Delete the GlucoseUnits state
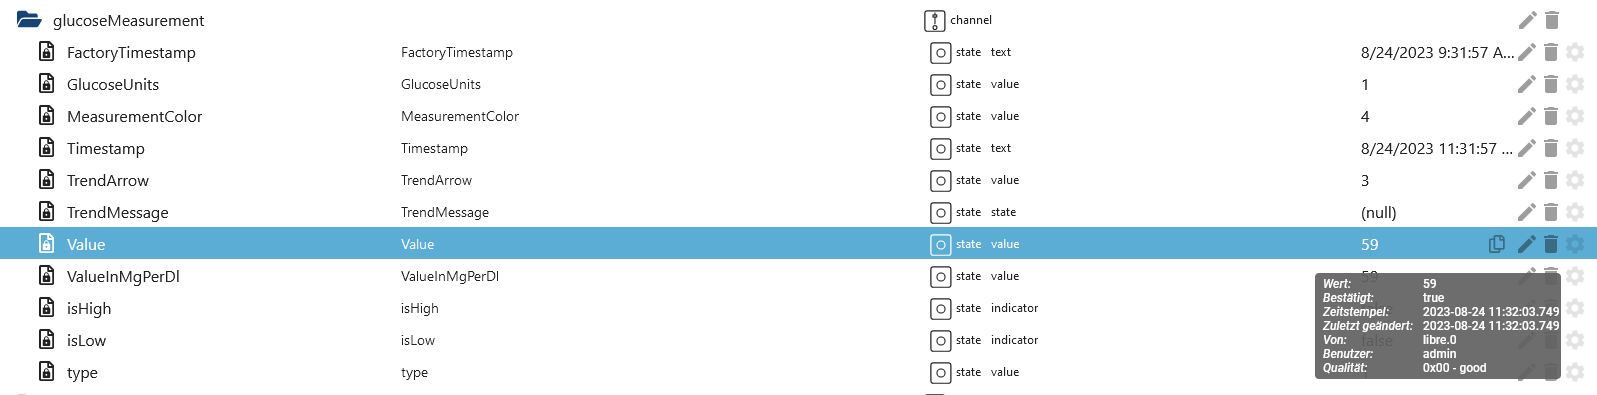 coord(1551,84)
